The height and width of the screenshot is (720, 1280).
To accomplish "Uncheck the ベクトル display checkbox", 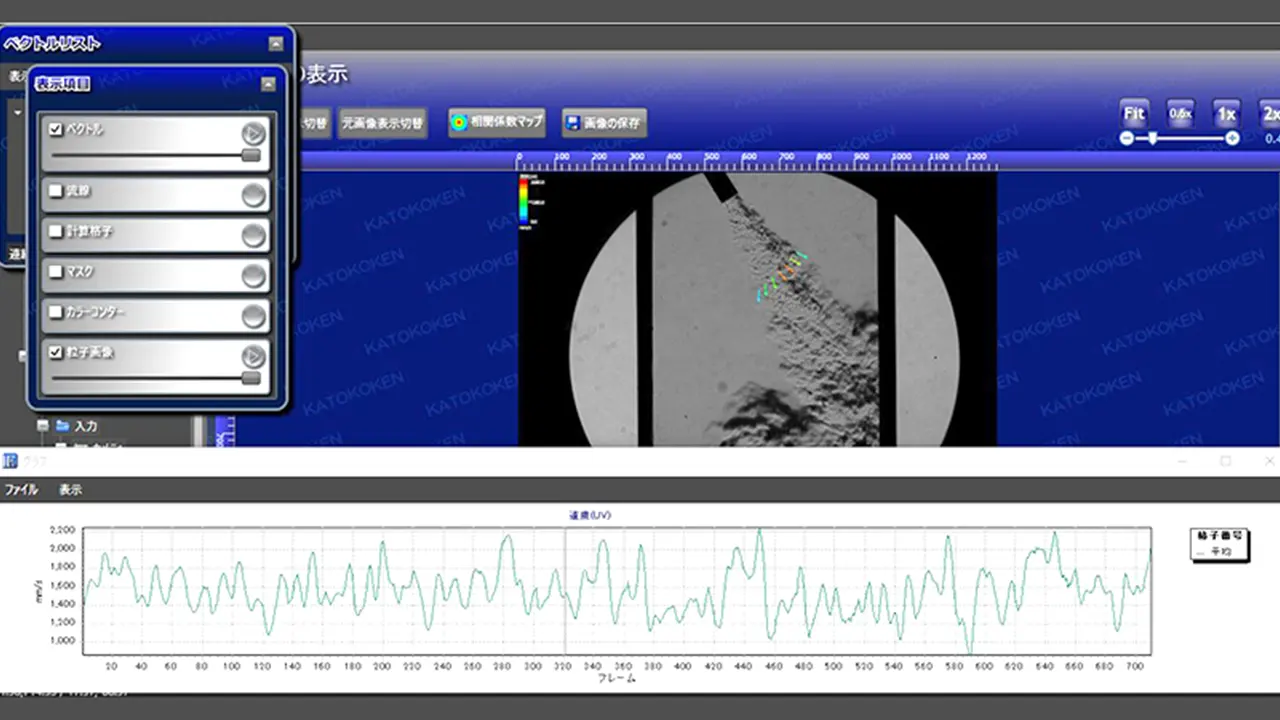I will click(x=56, y=129).
